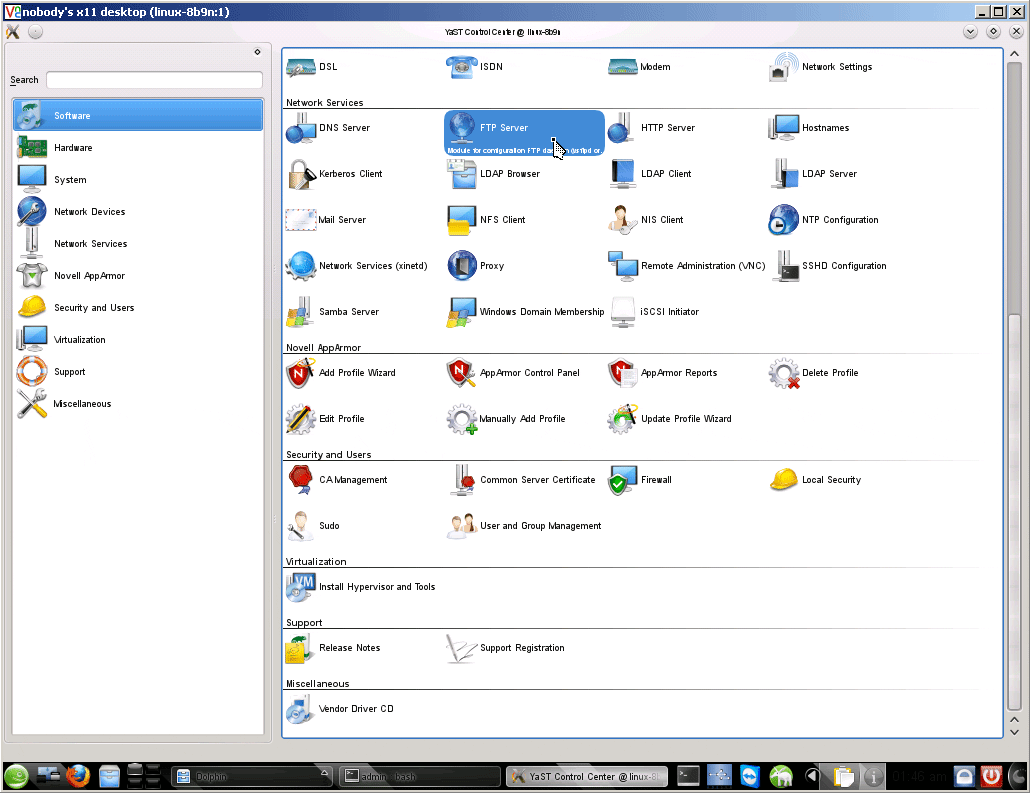The image size is (1030, 793).
Task: Open CA Management module
Action: (337, 480)
